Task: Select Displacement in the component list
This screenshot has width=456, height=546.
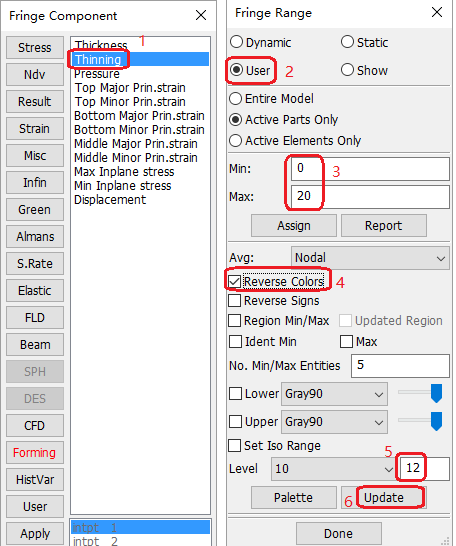Action: 110,200
